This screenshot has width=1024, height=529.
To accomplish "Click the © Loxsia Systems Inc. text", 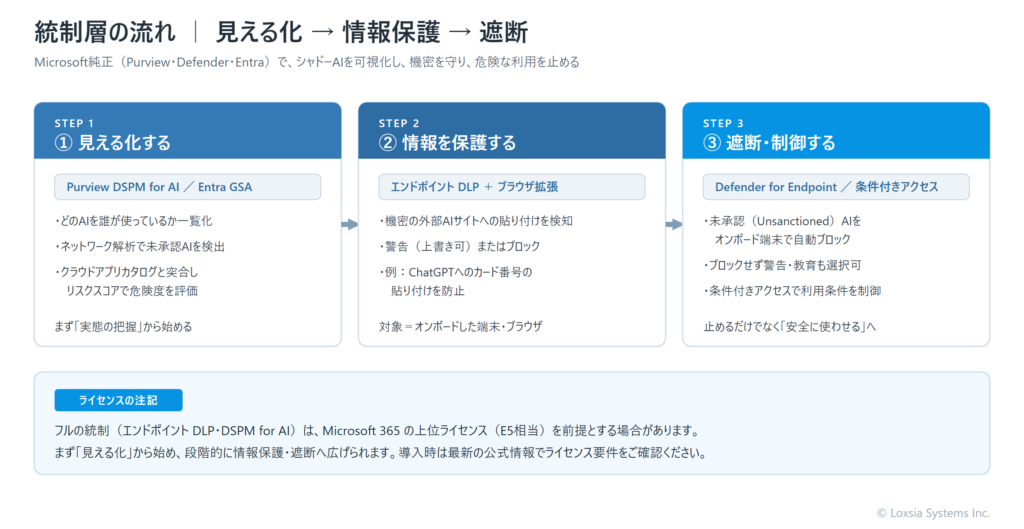I will point(933,513).
